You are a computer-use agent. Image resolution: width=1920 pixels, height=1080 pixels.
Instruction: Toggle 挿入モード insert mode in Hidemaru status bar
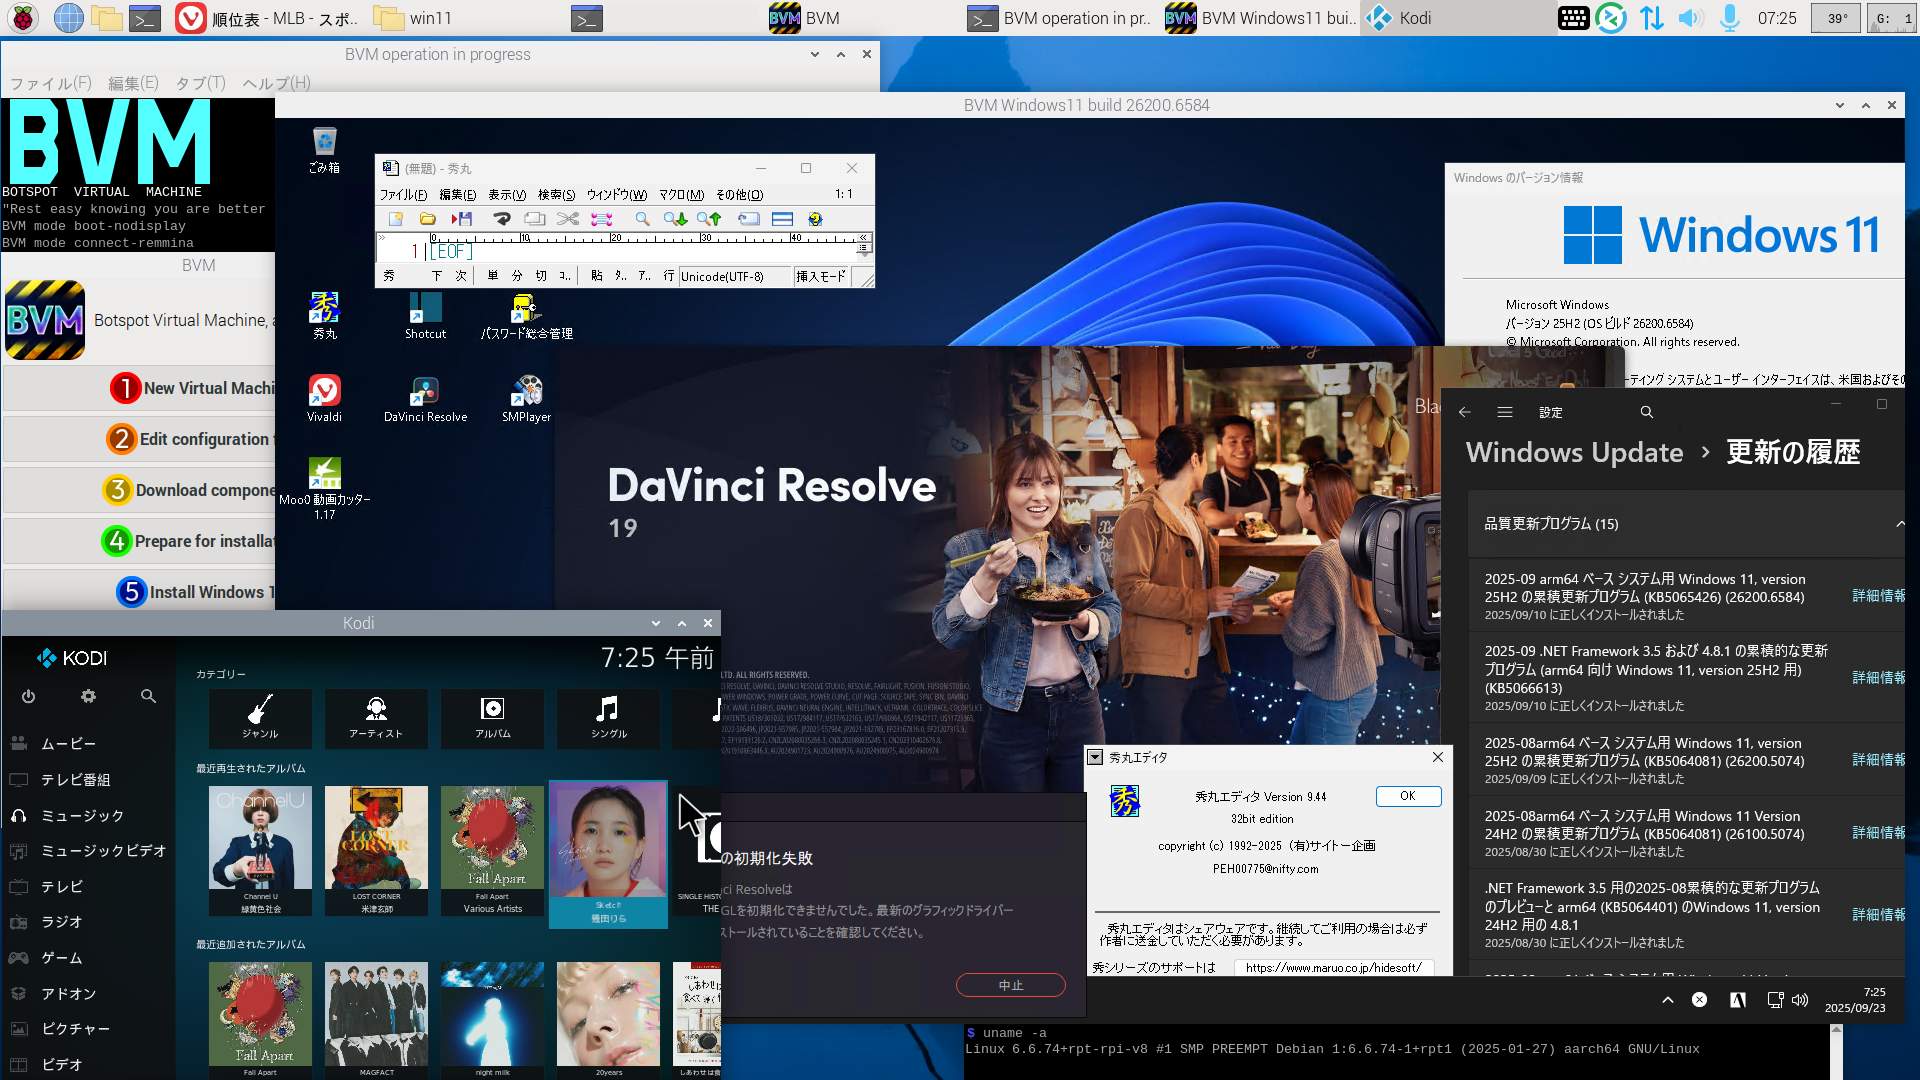(x=820, y=277)
